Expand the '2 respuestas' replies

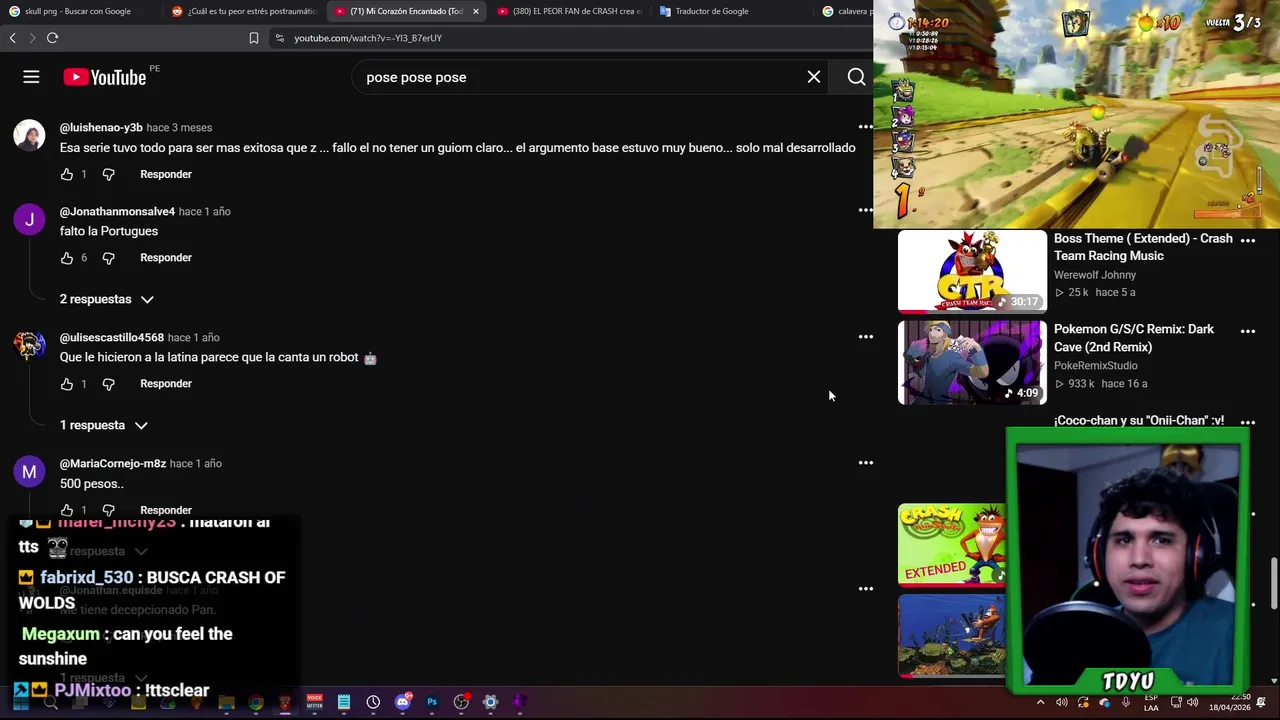106,299
